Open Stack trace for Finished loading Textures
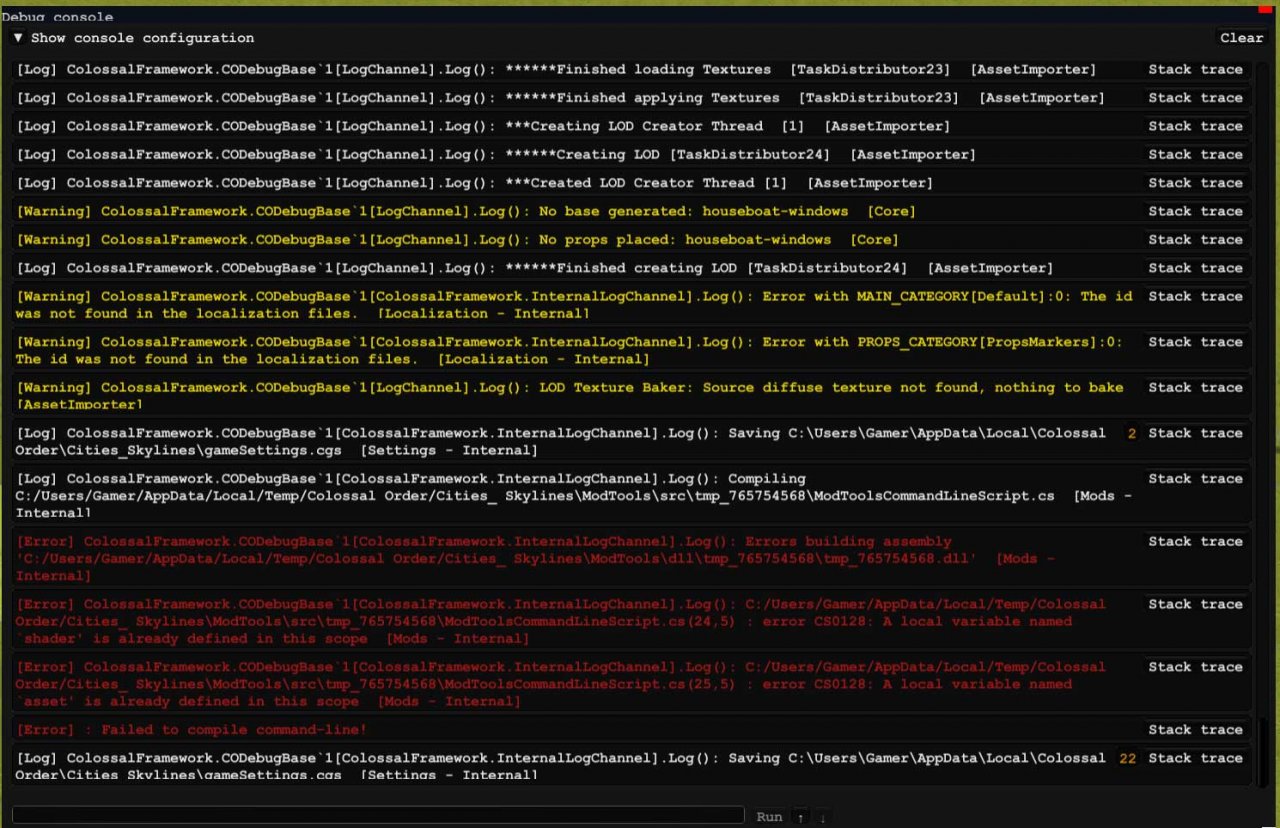 [x=1195, y=70]
